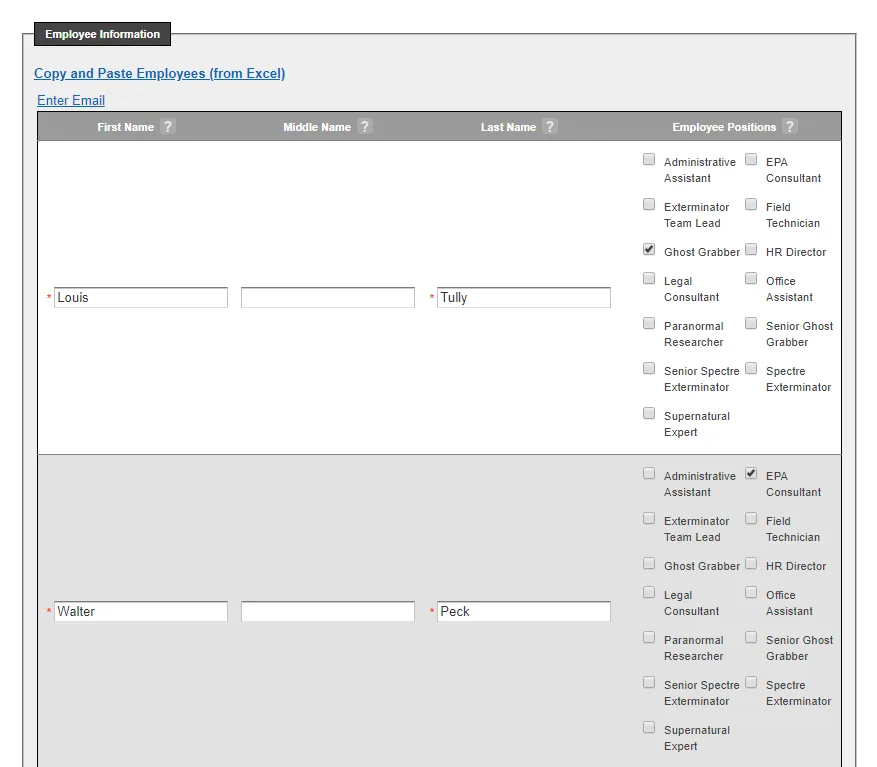The width and height of the screenshot is (877, 767).
Task: Check Spectre Exterminator for Walter Peck
Action: [x=751, y=682]
